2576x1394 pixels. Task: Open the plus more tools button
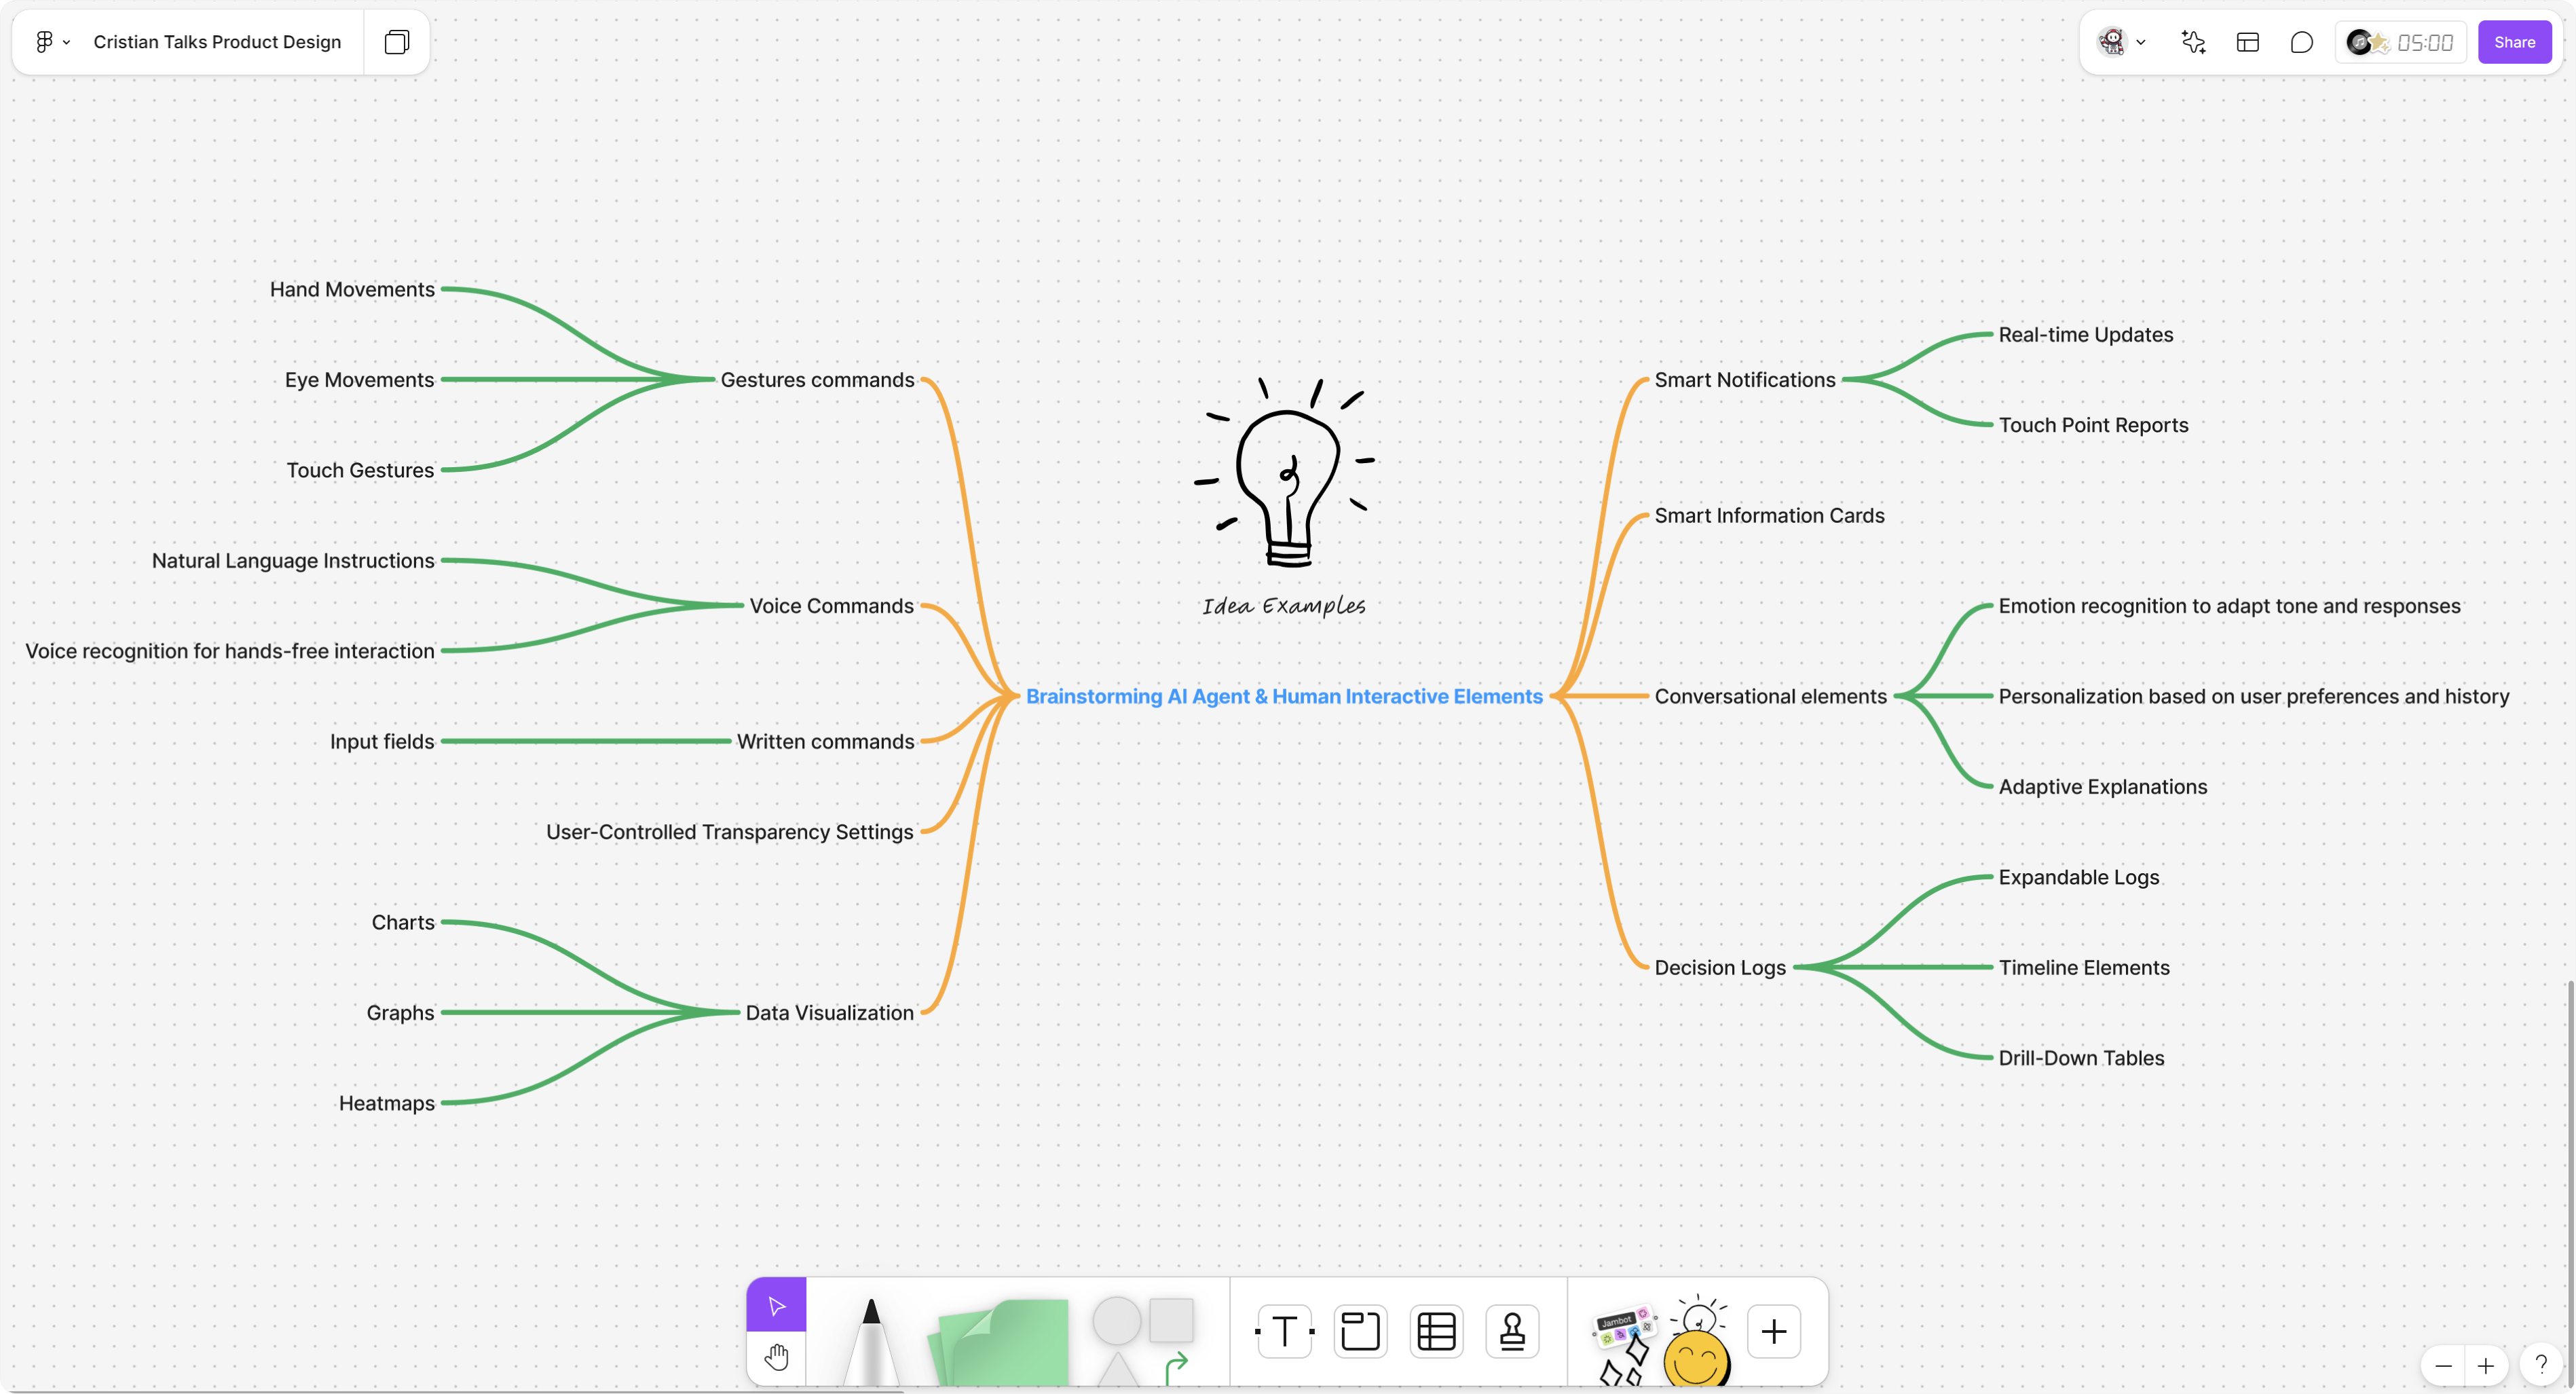[1774, 1331]
